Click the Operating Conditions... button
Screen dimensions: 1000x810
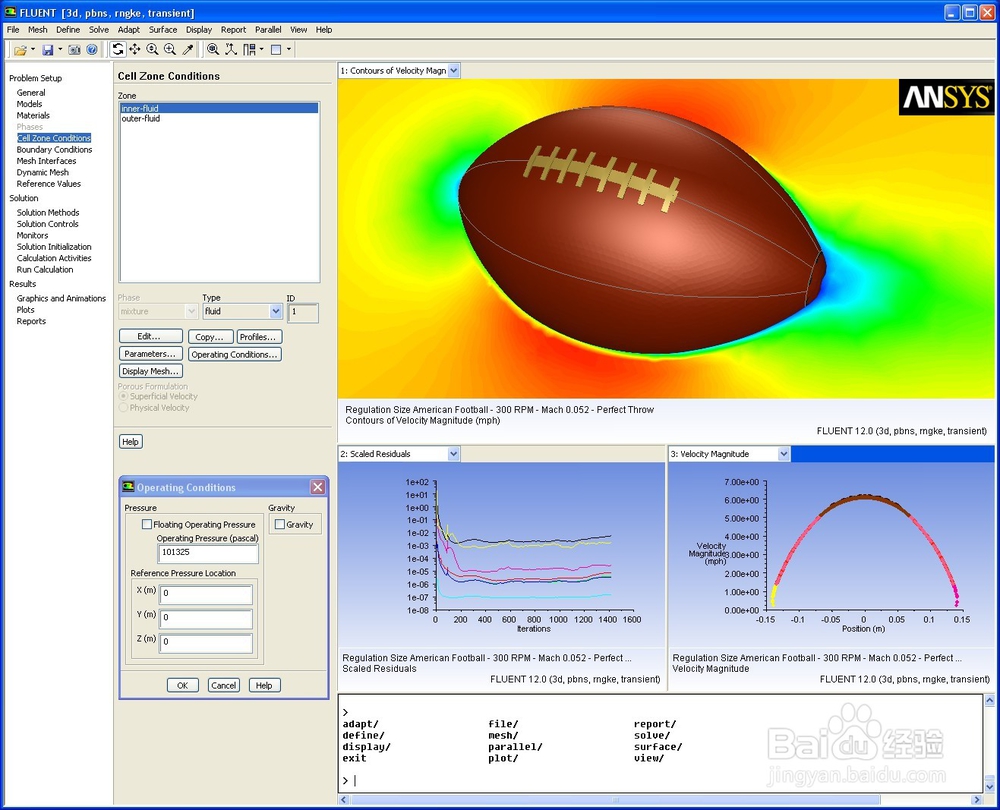[235, 354]
